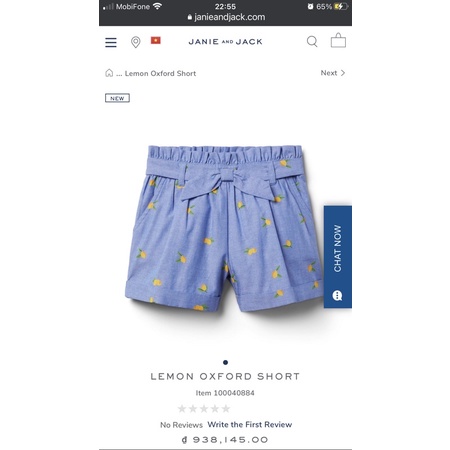This screenshot has width=450, height=450.
Task: Open the hamburger navigation menu
Action: (x=111, y=42)
